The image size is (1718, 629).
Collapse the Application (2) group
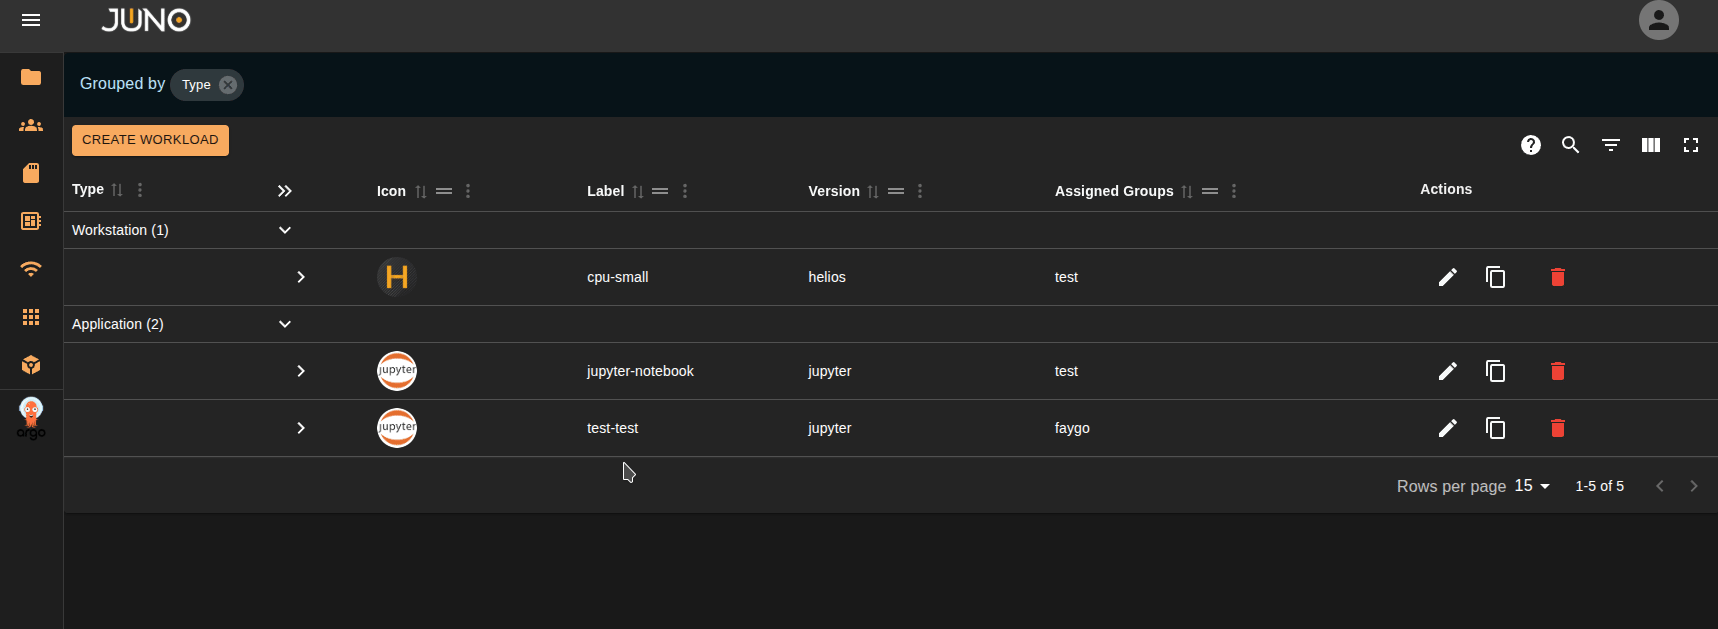pos(285,324)
